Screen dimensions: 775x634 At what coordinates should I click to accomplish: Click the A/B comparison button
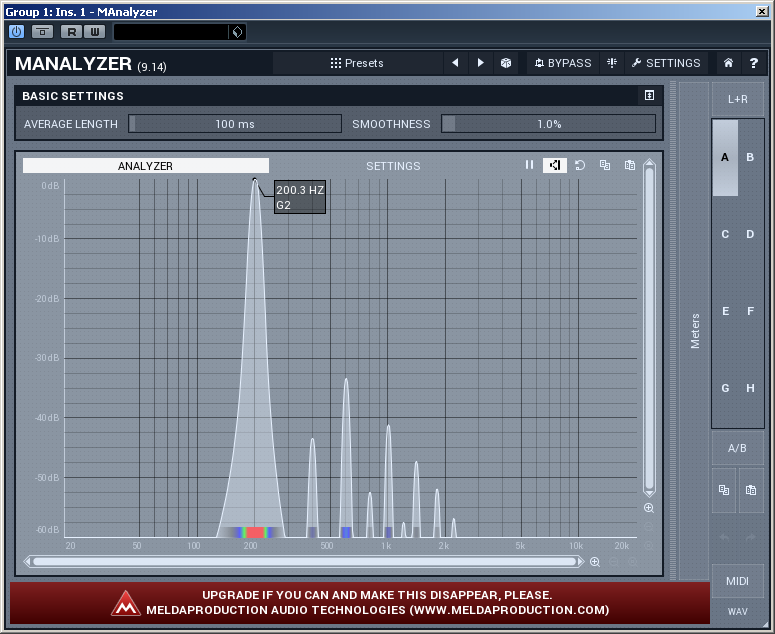(737, 448)
